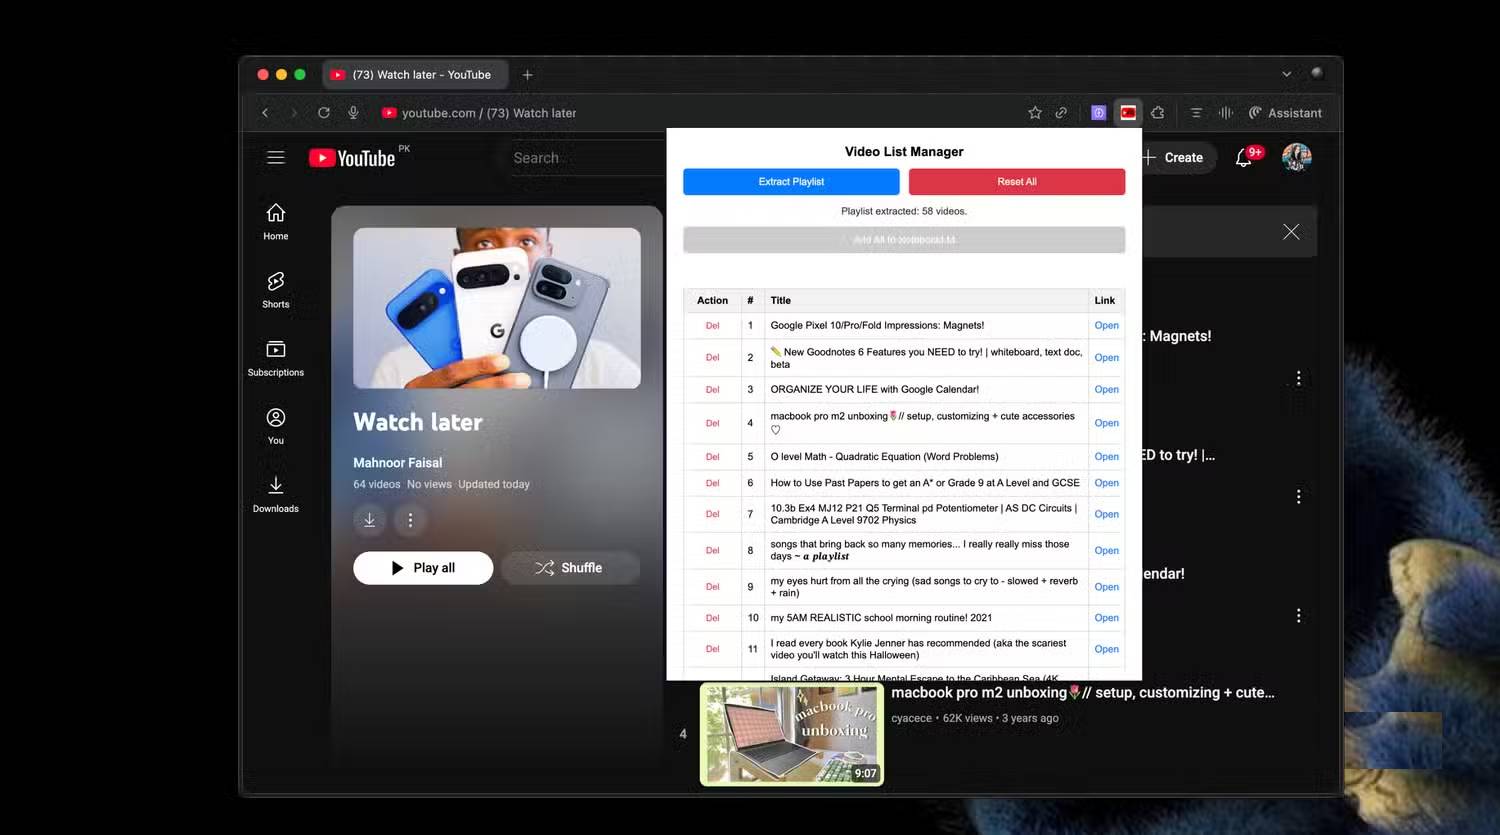Click the address bar URL
1500x835 pixels.
click(489, 113)
